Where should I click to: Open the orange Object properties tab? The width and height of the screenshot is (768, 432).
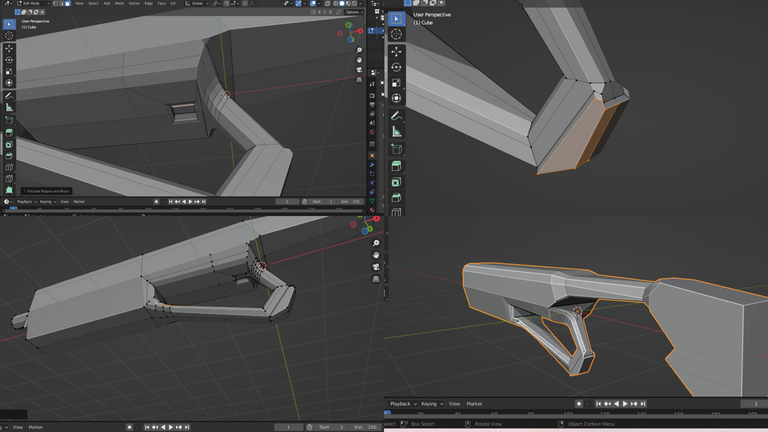coord(372,155)
